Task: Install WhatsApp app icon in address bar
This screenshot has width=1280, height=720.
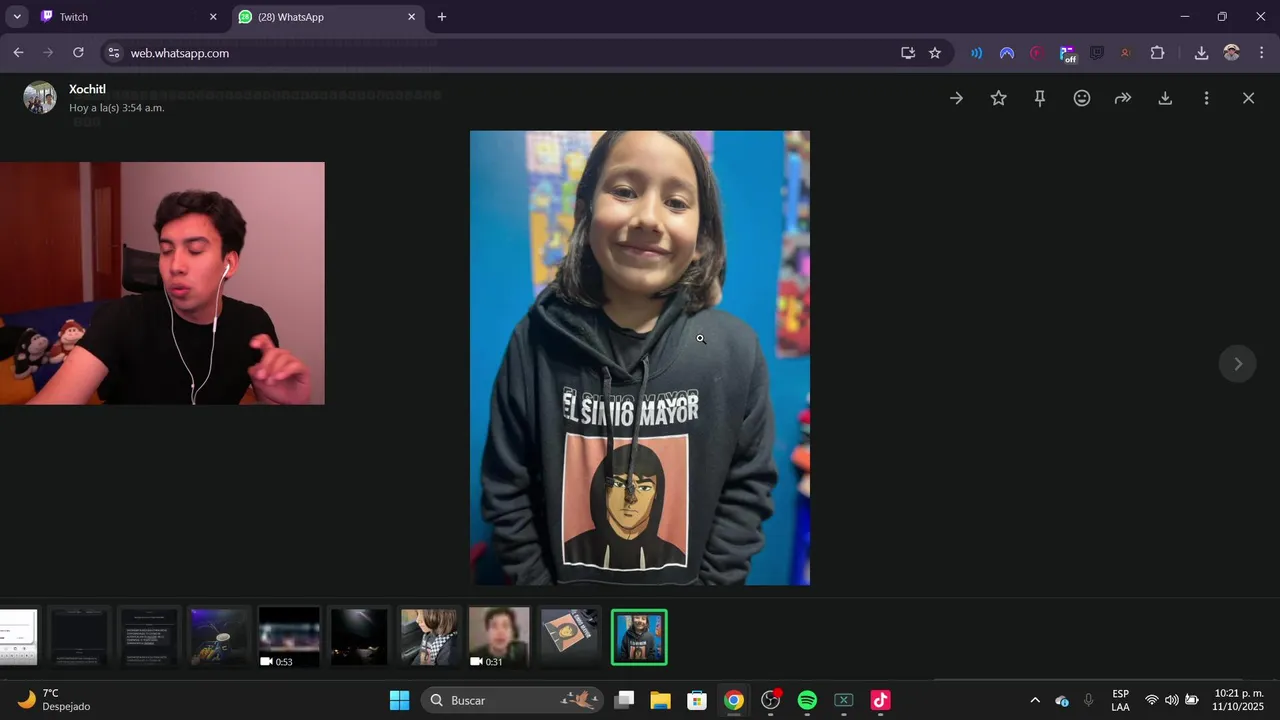Action: tap(908, 53)
